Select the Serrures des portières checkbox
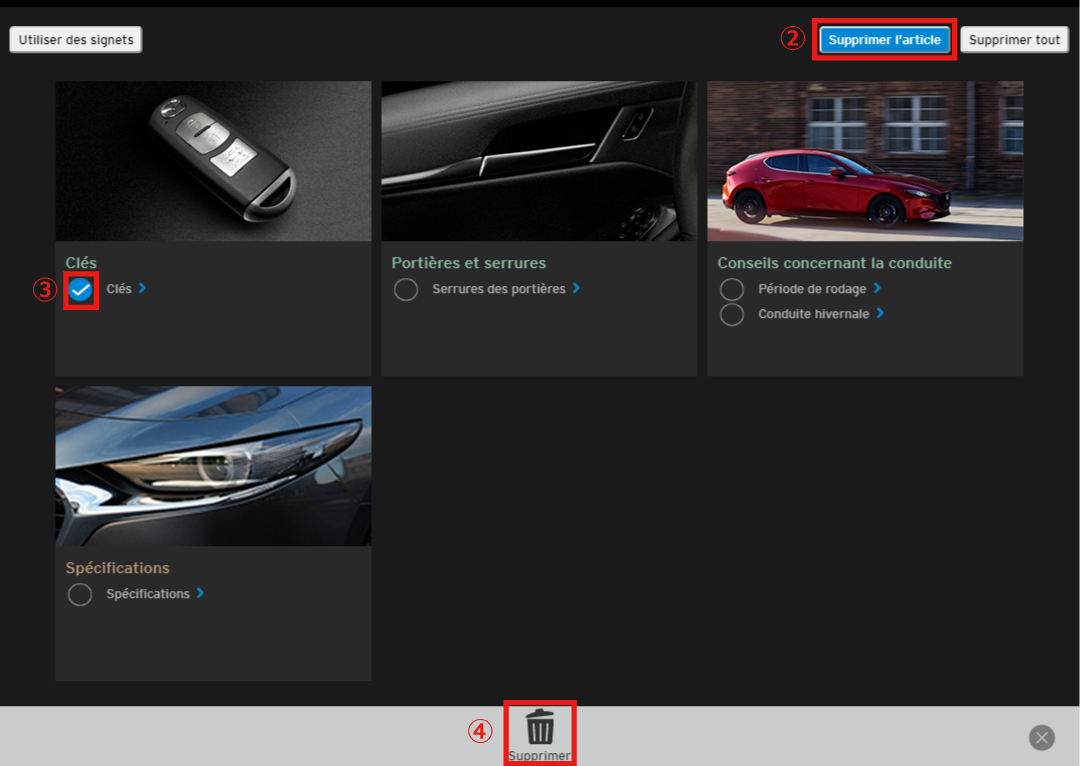The width and height of the screenshot is (1080, 766). [406, 290]
